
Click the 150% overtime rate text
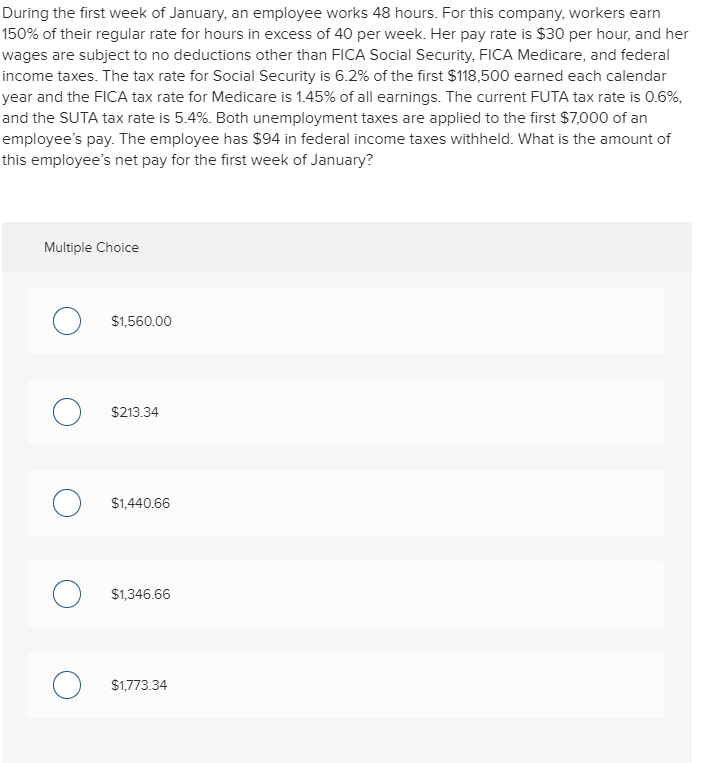click(x=21, y=34)
